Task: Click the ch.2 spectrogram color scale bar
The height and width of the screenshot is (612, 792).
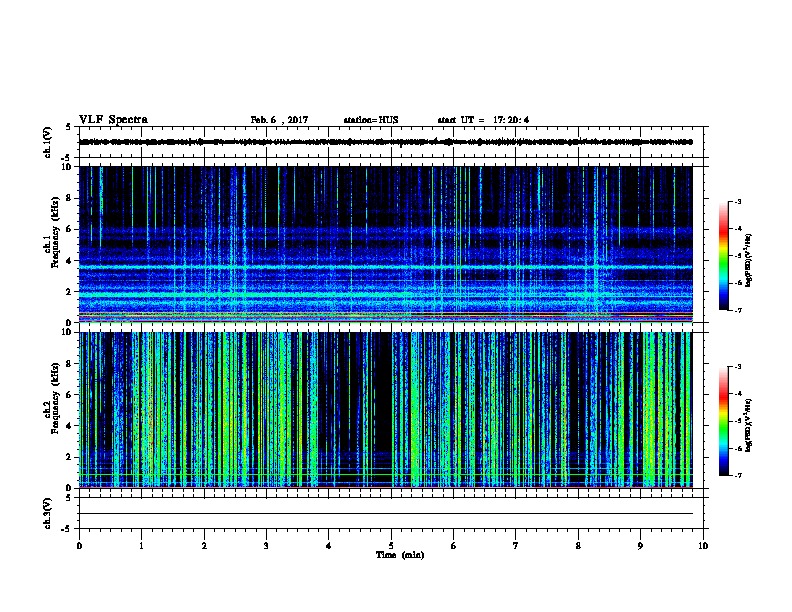Action: tap(723, 421)
